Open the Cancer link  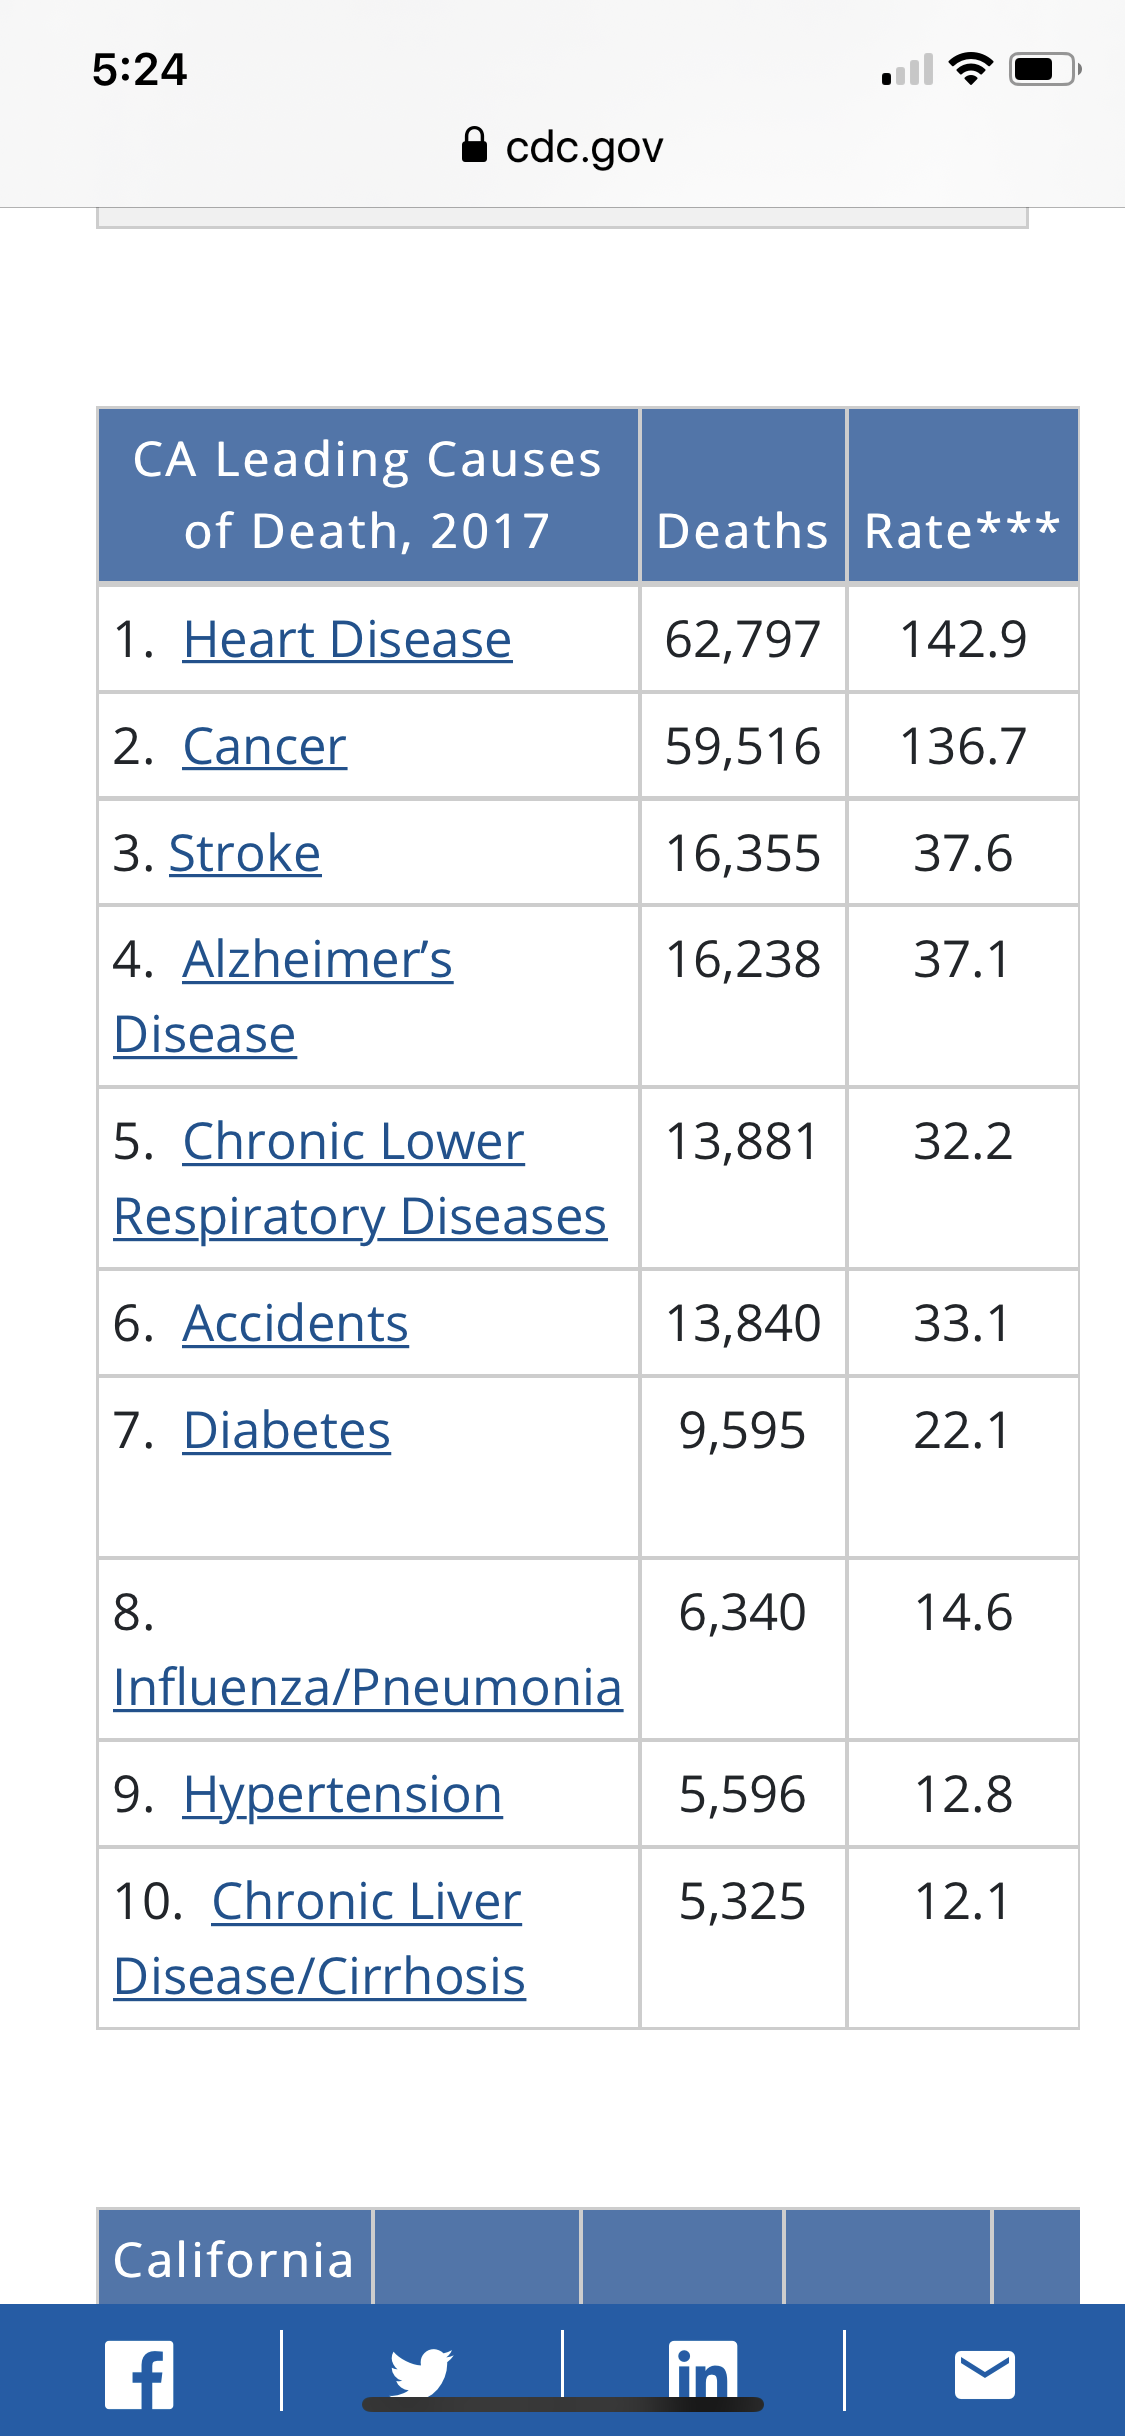click(265, 747)
